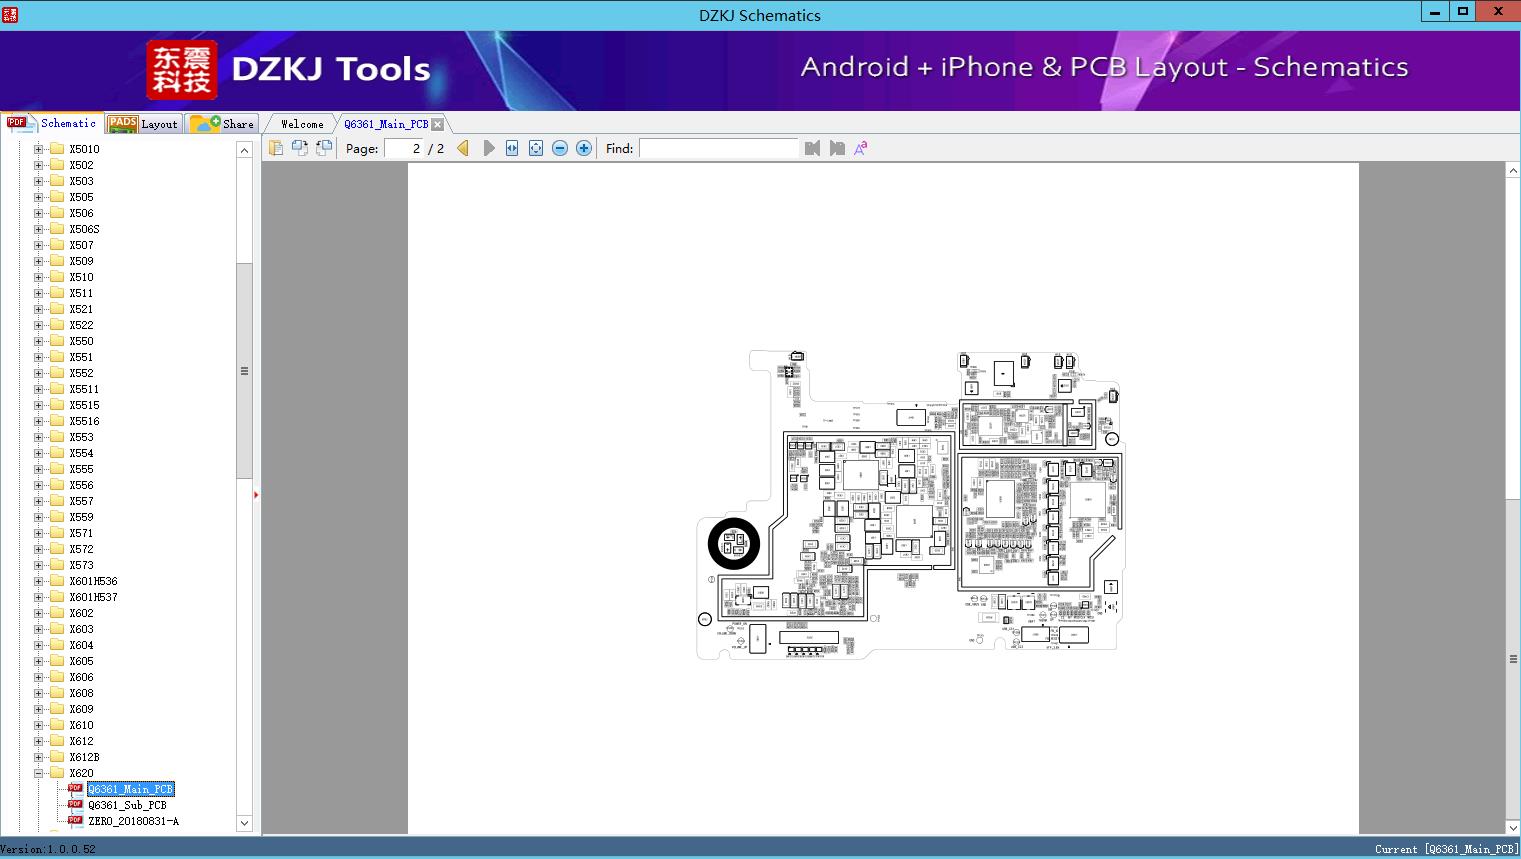Close the Q6361_Main_PCB tab

pos(437,124)
